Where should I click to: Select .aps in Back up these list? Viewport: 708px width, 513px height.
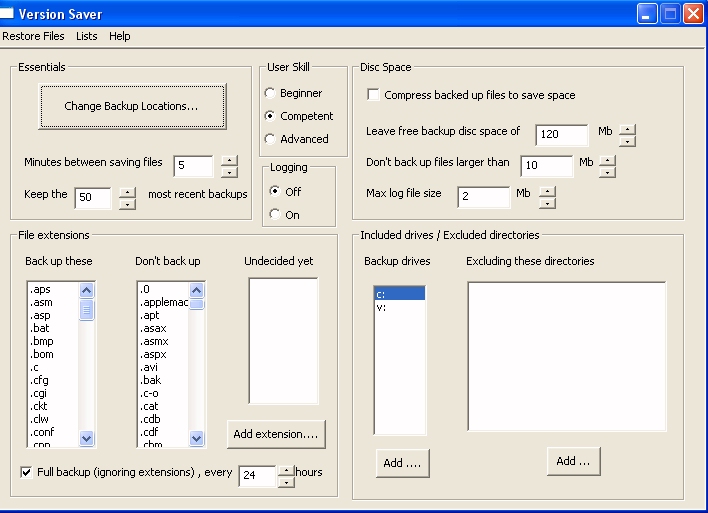coord(53,289)
